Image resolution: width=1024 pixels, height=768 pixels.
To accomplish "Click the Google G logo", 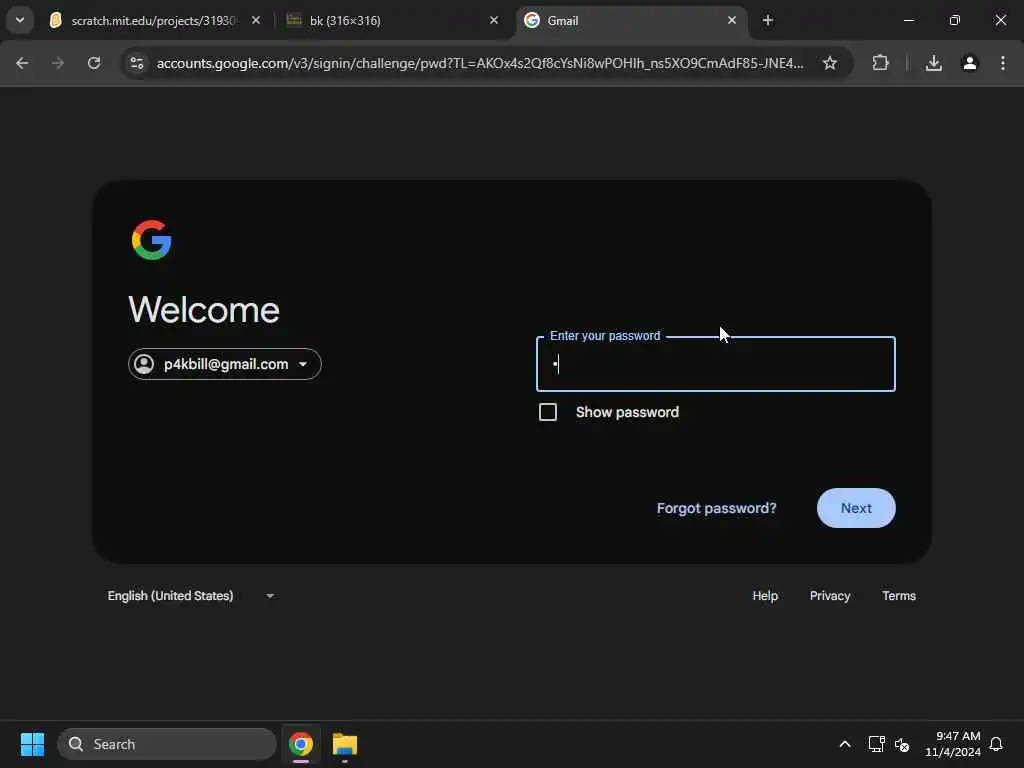I will [x=152, y=240].
